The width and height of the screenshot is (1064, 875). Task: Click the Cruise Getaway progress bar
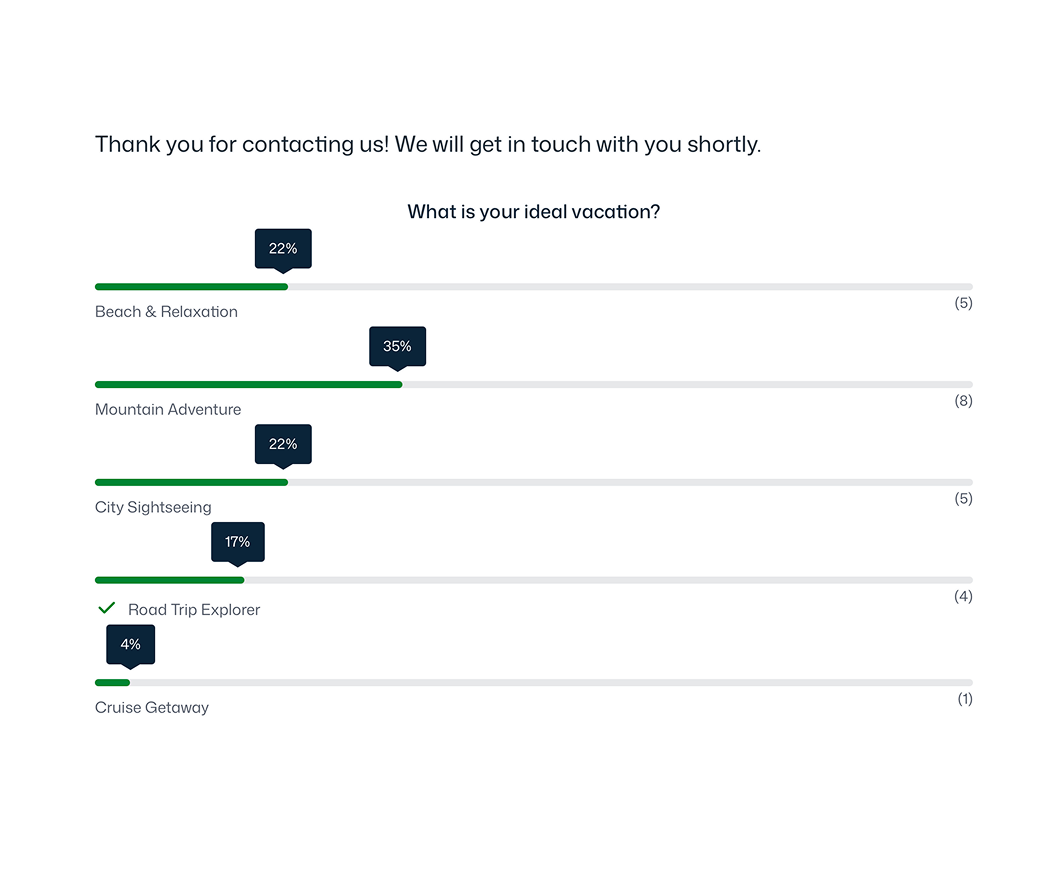point(533,682)
